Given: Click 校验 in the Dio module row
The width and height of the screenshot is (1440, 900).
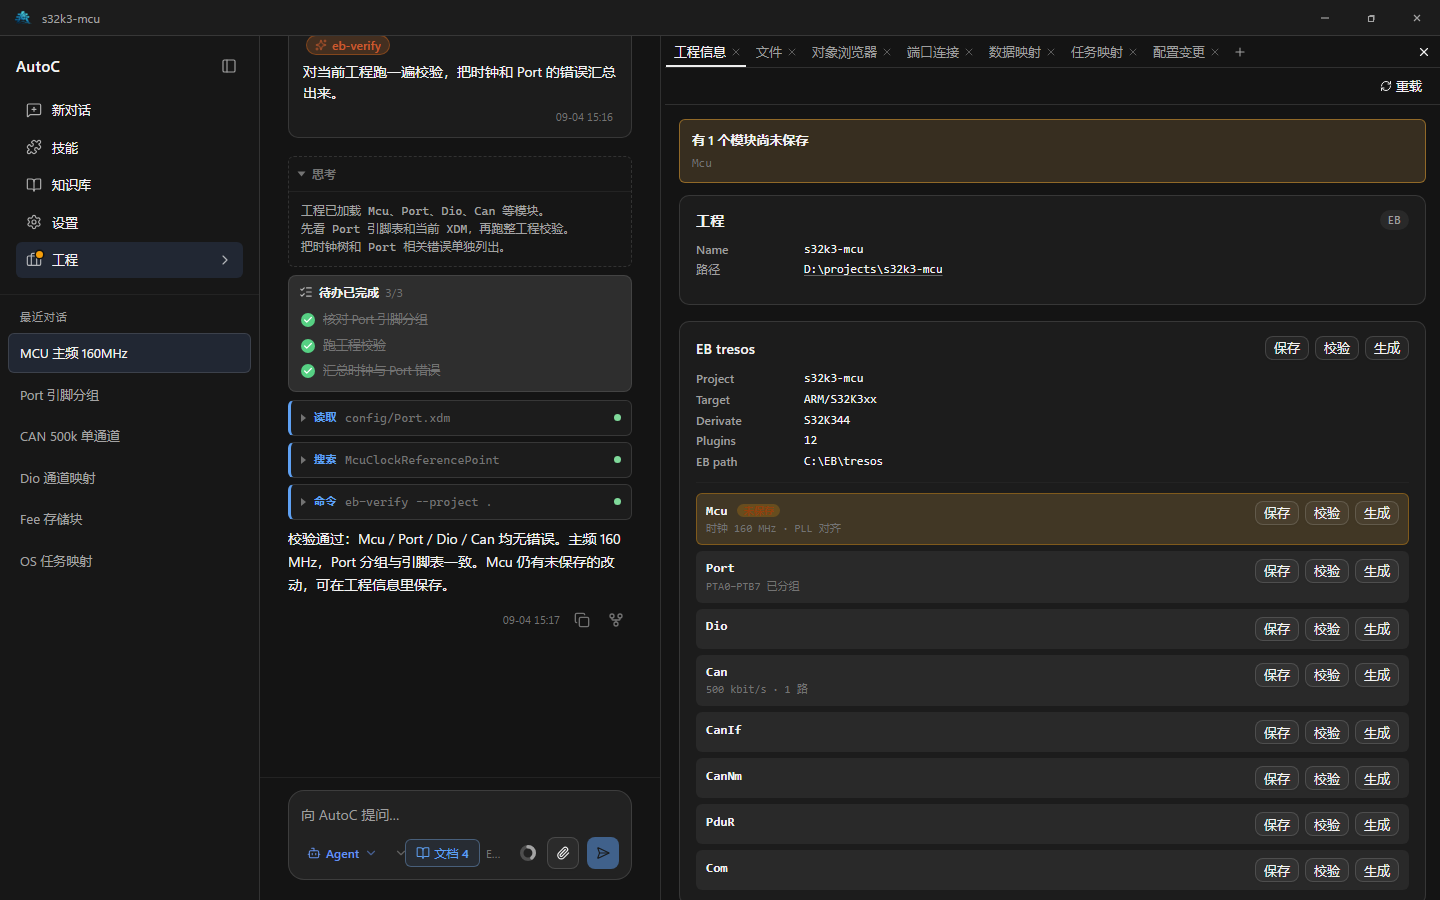Looking at the screenshot, I should tap(1327, 629).
